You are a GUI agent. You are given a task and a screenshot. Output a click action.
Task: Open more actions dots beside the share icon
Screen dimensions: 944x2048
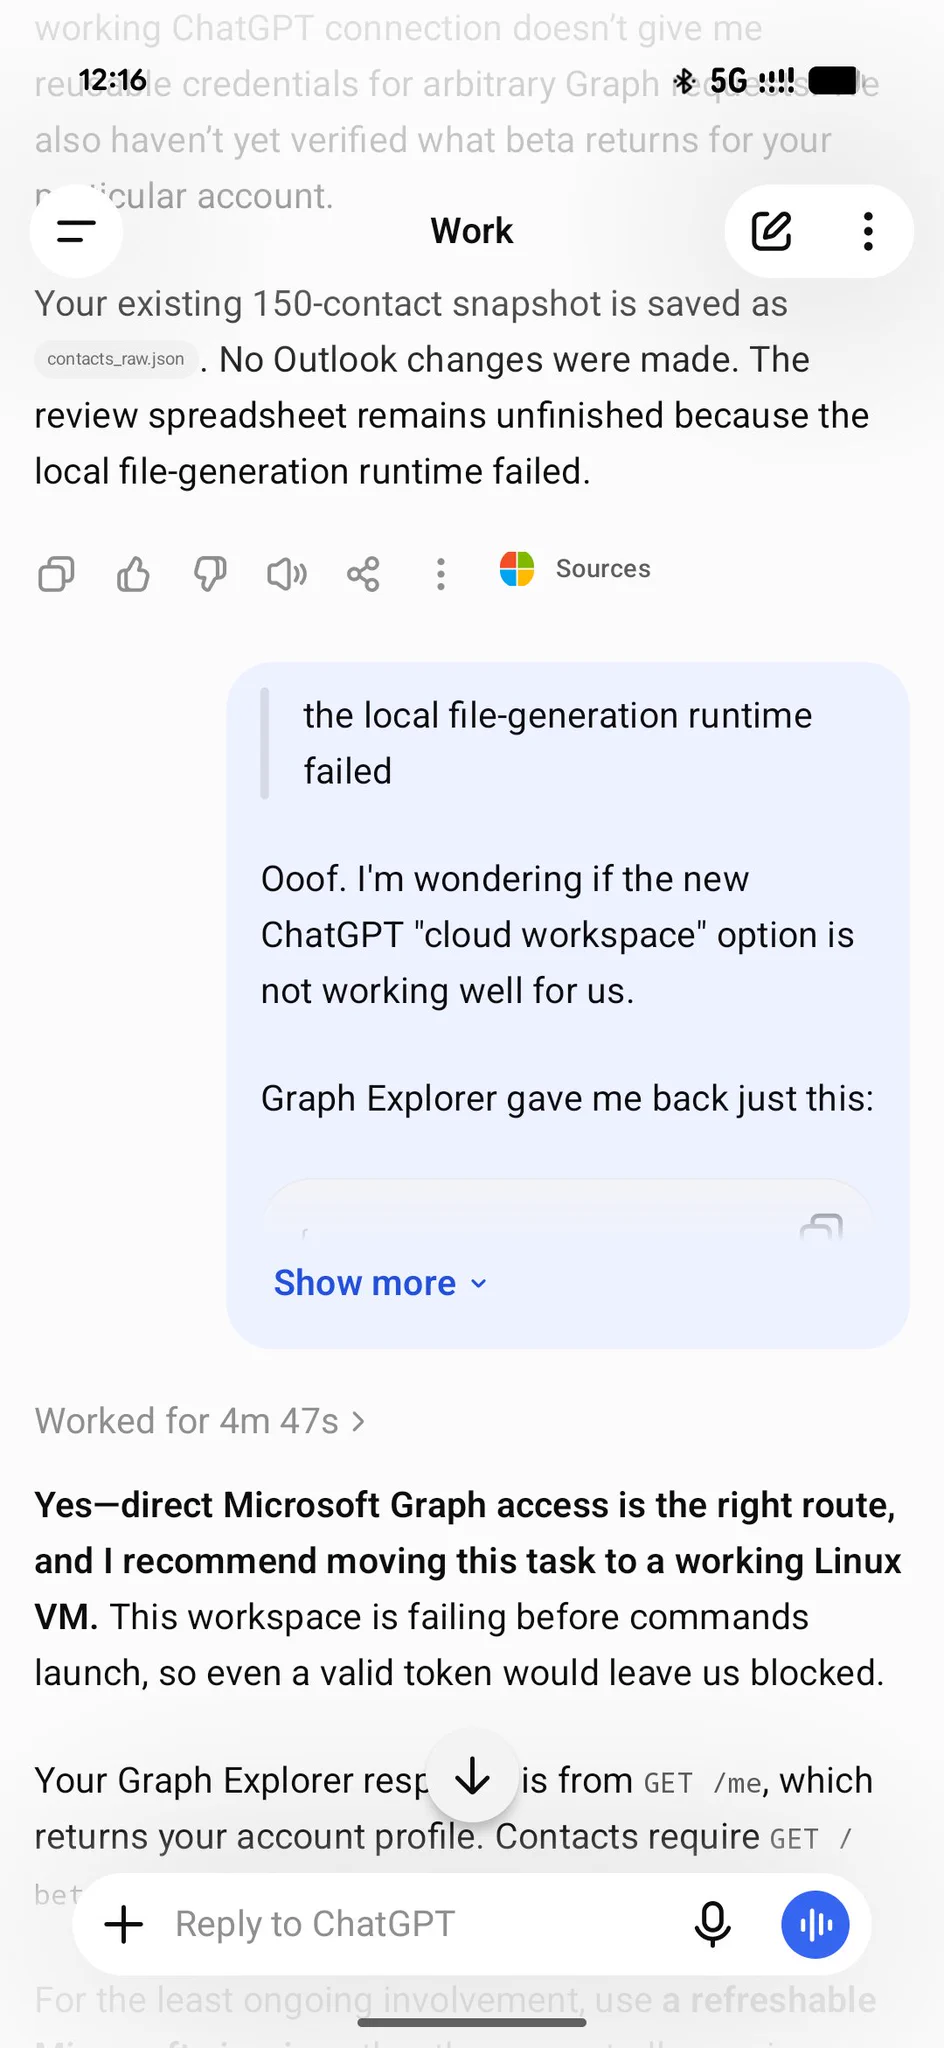(x=440, y=574)
